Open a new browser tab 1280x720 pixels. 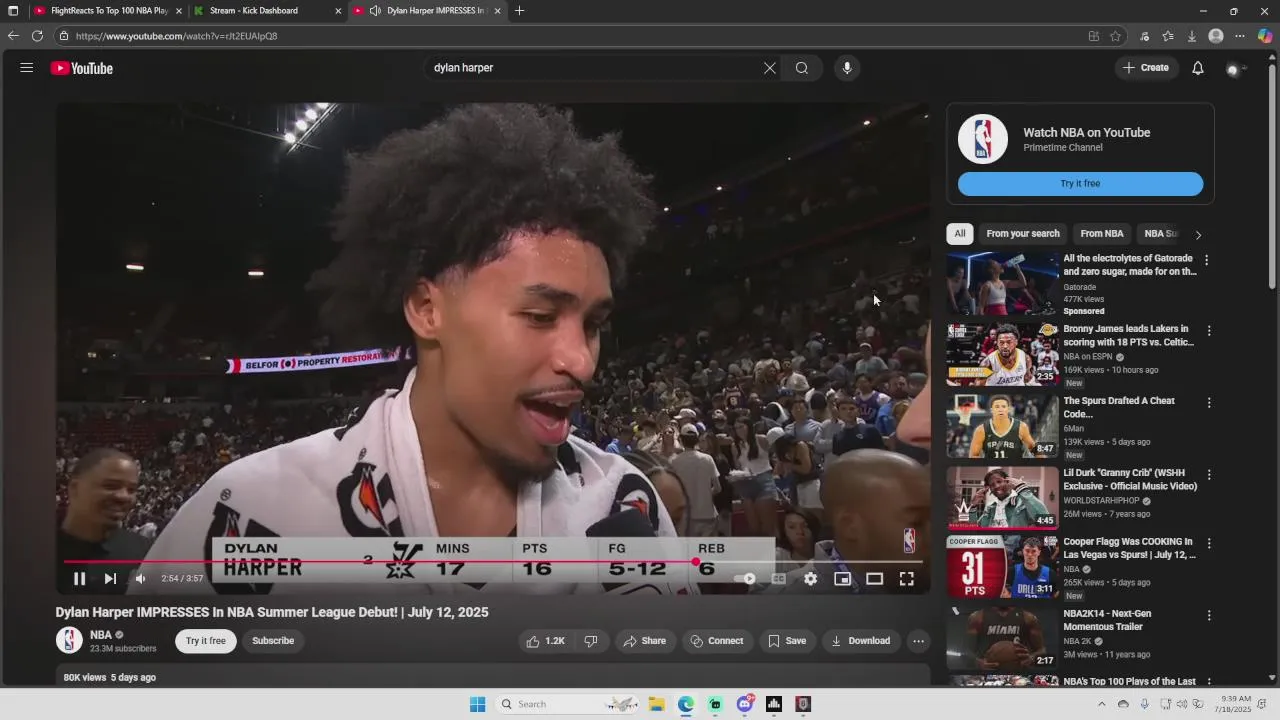pos(519,11)
